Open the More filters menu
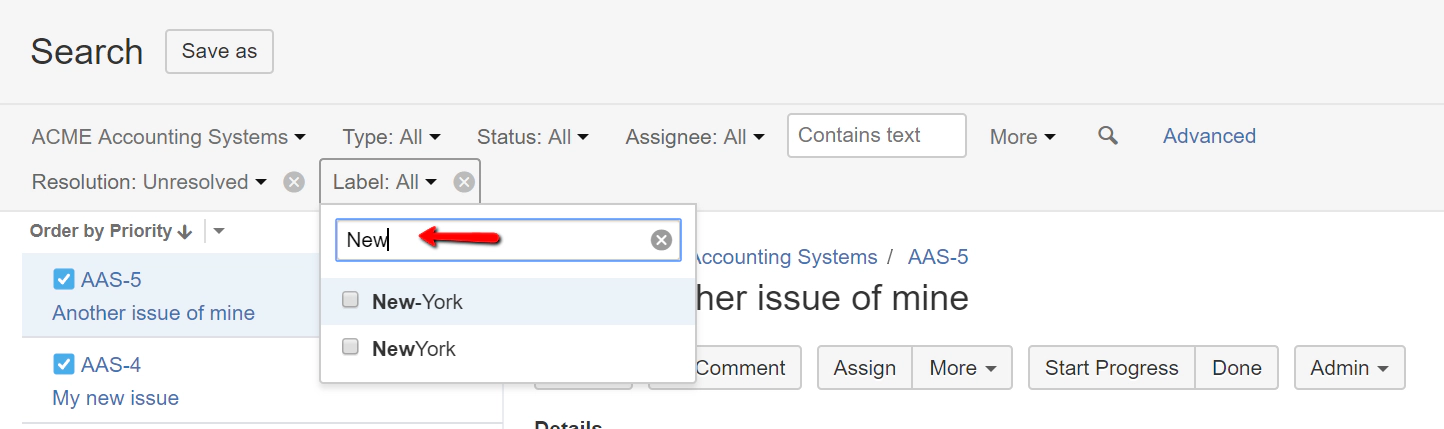The height and width of the screenshot is (429, 1444). coord(1022,137)
